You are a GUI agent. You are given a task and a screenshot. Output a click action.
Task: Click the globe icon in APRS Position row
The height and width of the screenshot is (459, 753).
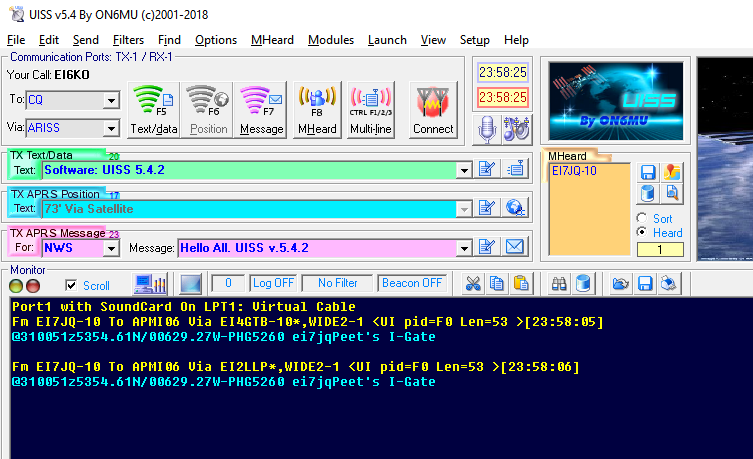point(515,207)
